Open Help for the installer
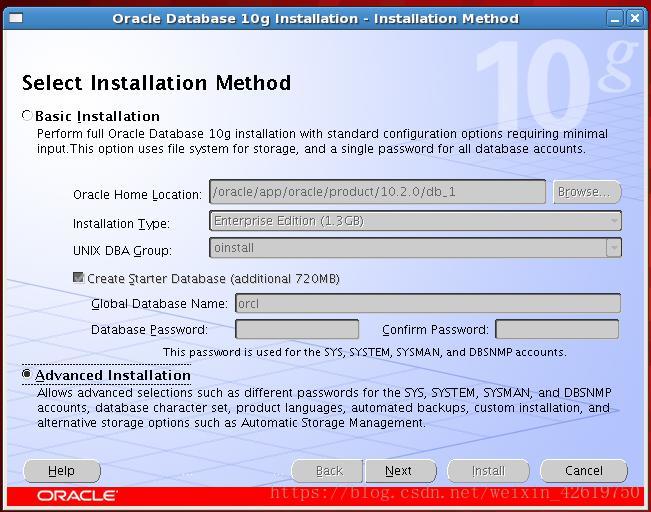Screen dimensions: 651x512 pos(62,471)
